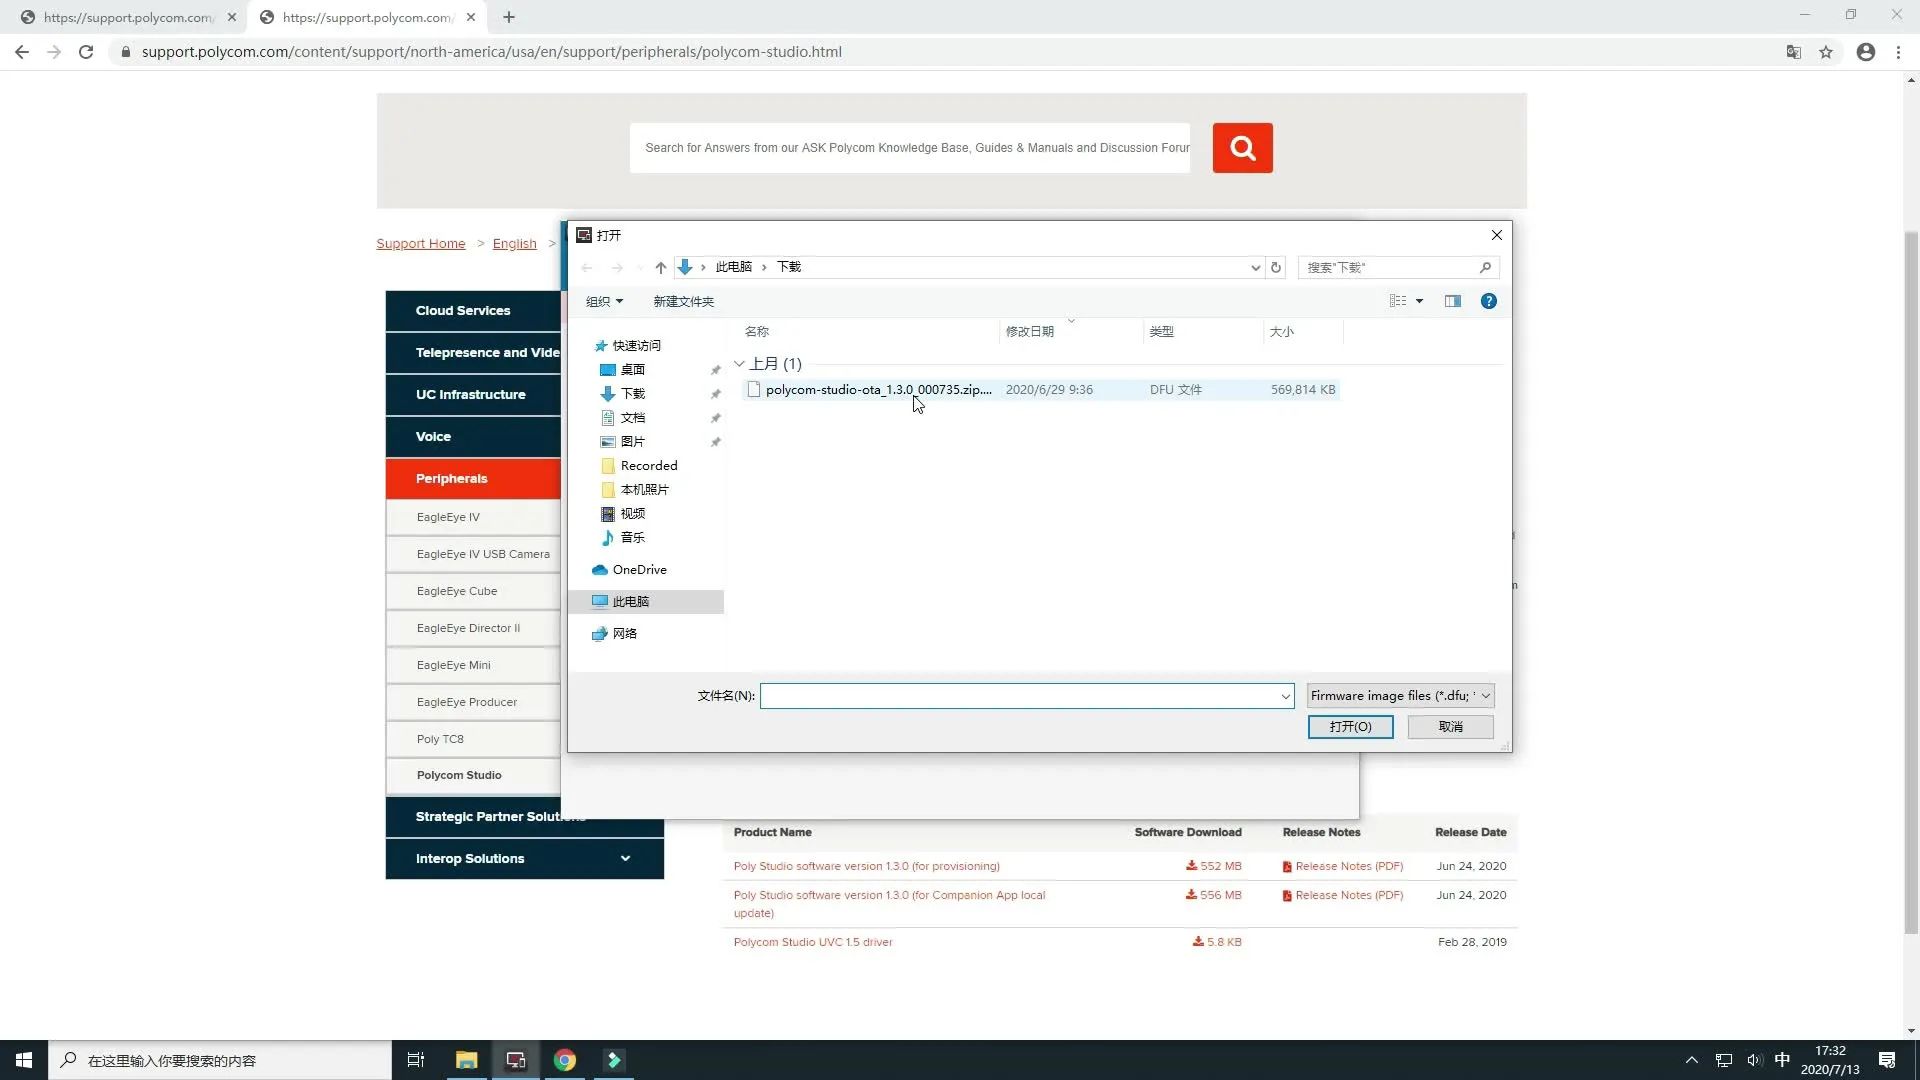Open UC Infrastructure sidebar menu

click(x=474, y=395)
